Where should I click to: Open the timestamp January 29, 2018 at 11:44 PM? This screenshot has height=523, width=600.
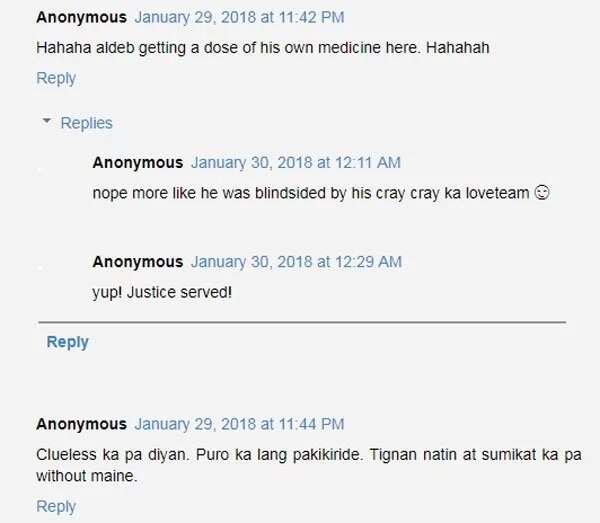pyautogui.click(x=240, y=424)
